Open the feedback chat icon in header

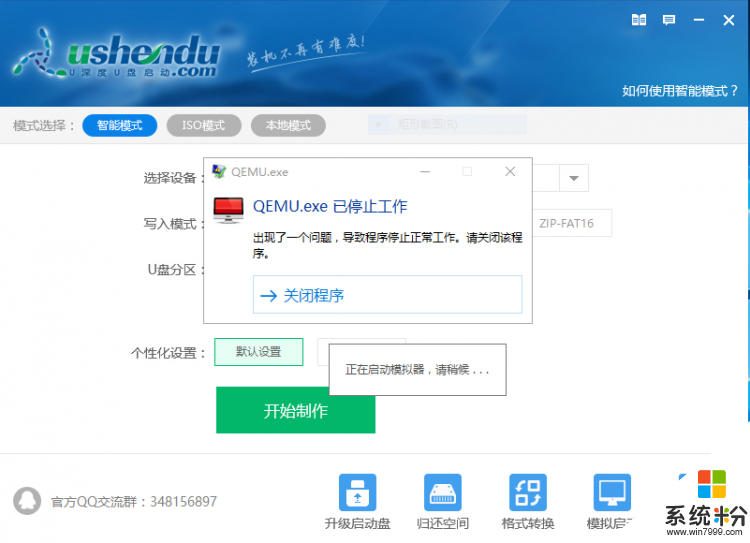(x=669, y=20)
